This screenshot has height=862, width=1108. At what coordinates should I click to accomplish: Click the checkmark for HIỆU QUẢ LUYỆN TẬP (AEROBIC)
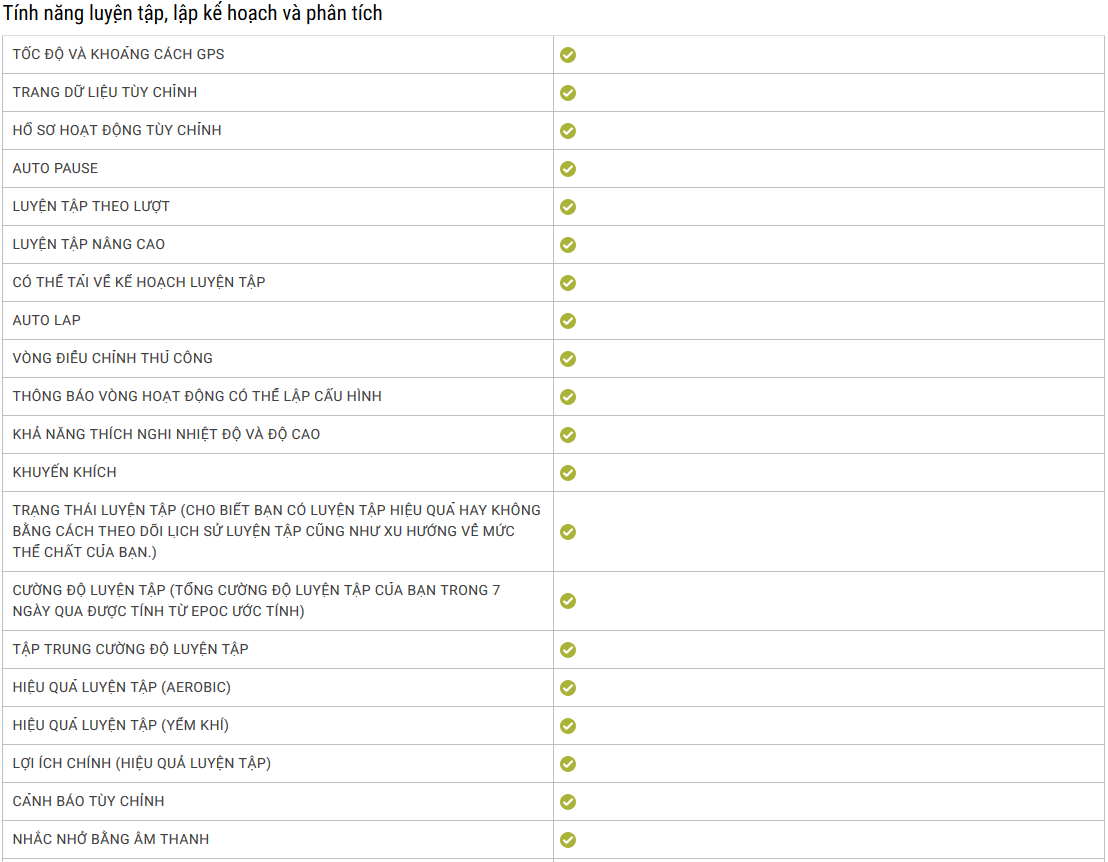tap(567, 688)
